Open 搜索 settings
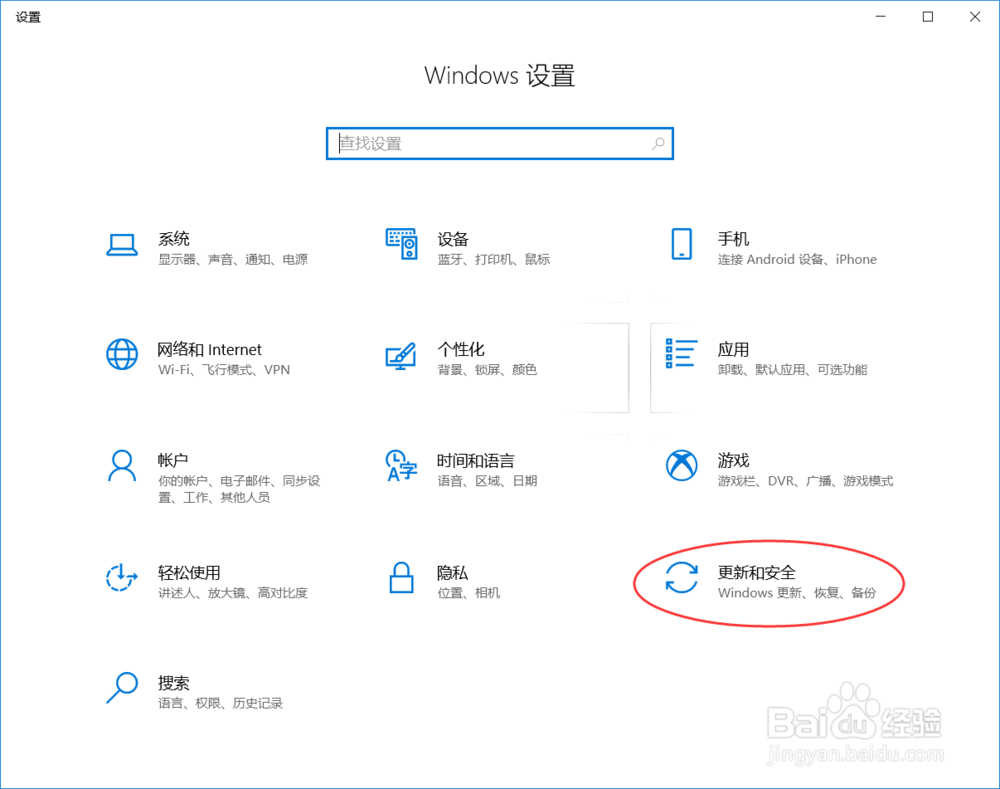The width and height of the screenshot is (1000, 789). pos(173,683)
